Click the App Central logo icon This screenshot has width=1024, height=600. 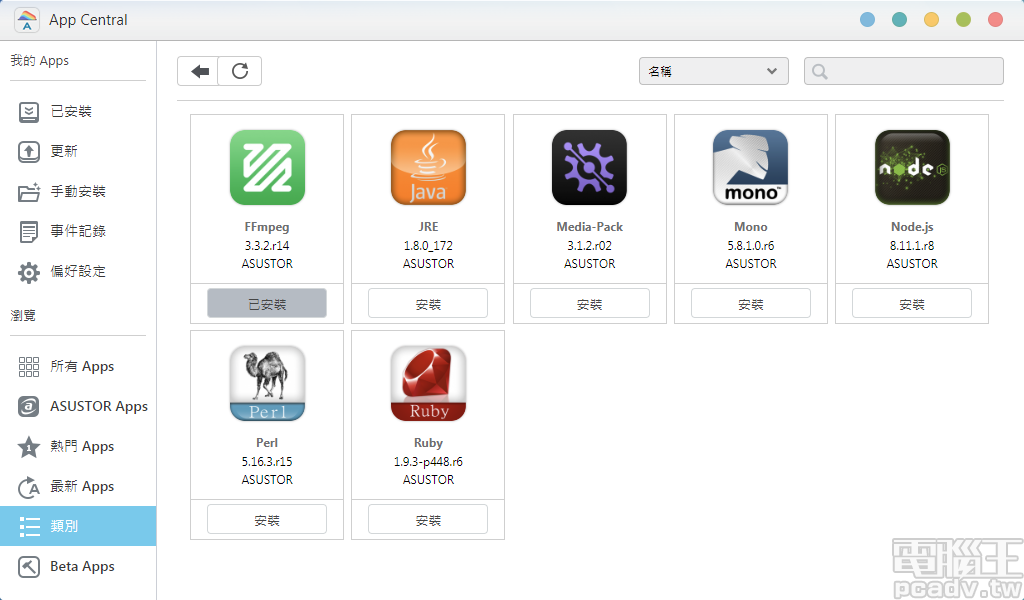click(26, 19)
